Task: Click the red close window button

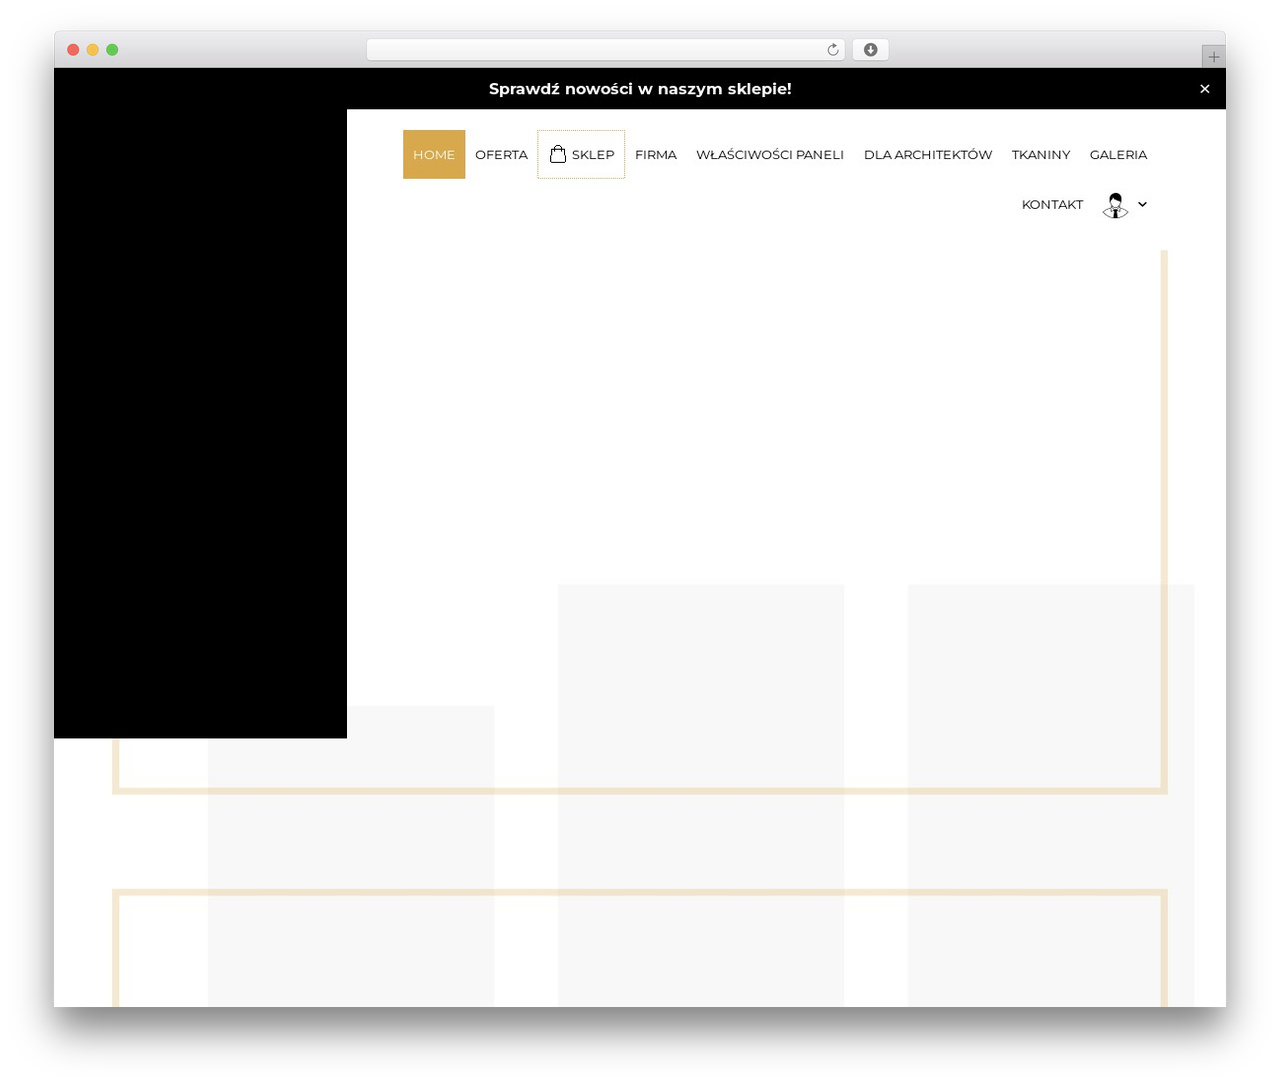Action: 73,50
